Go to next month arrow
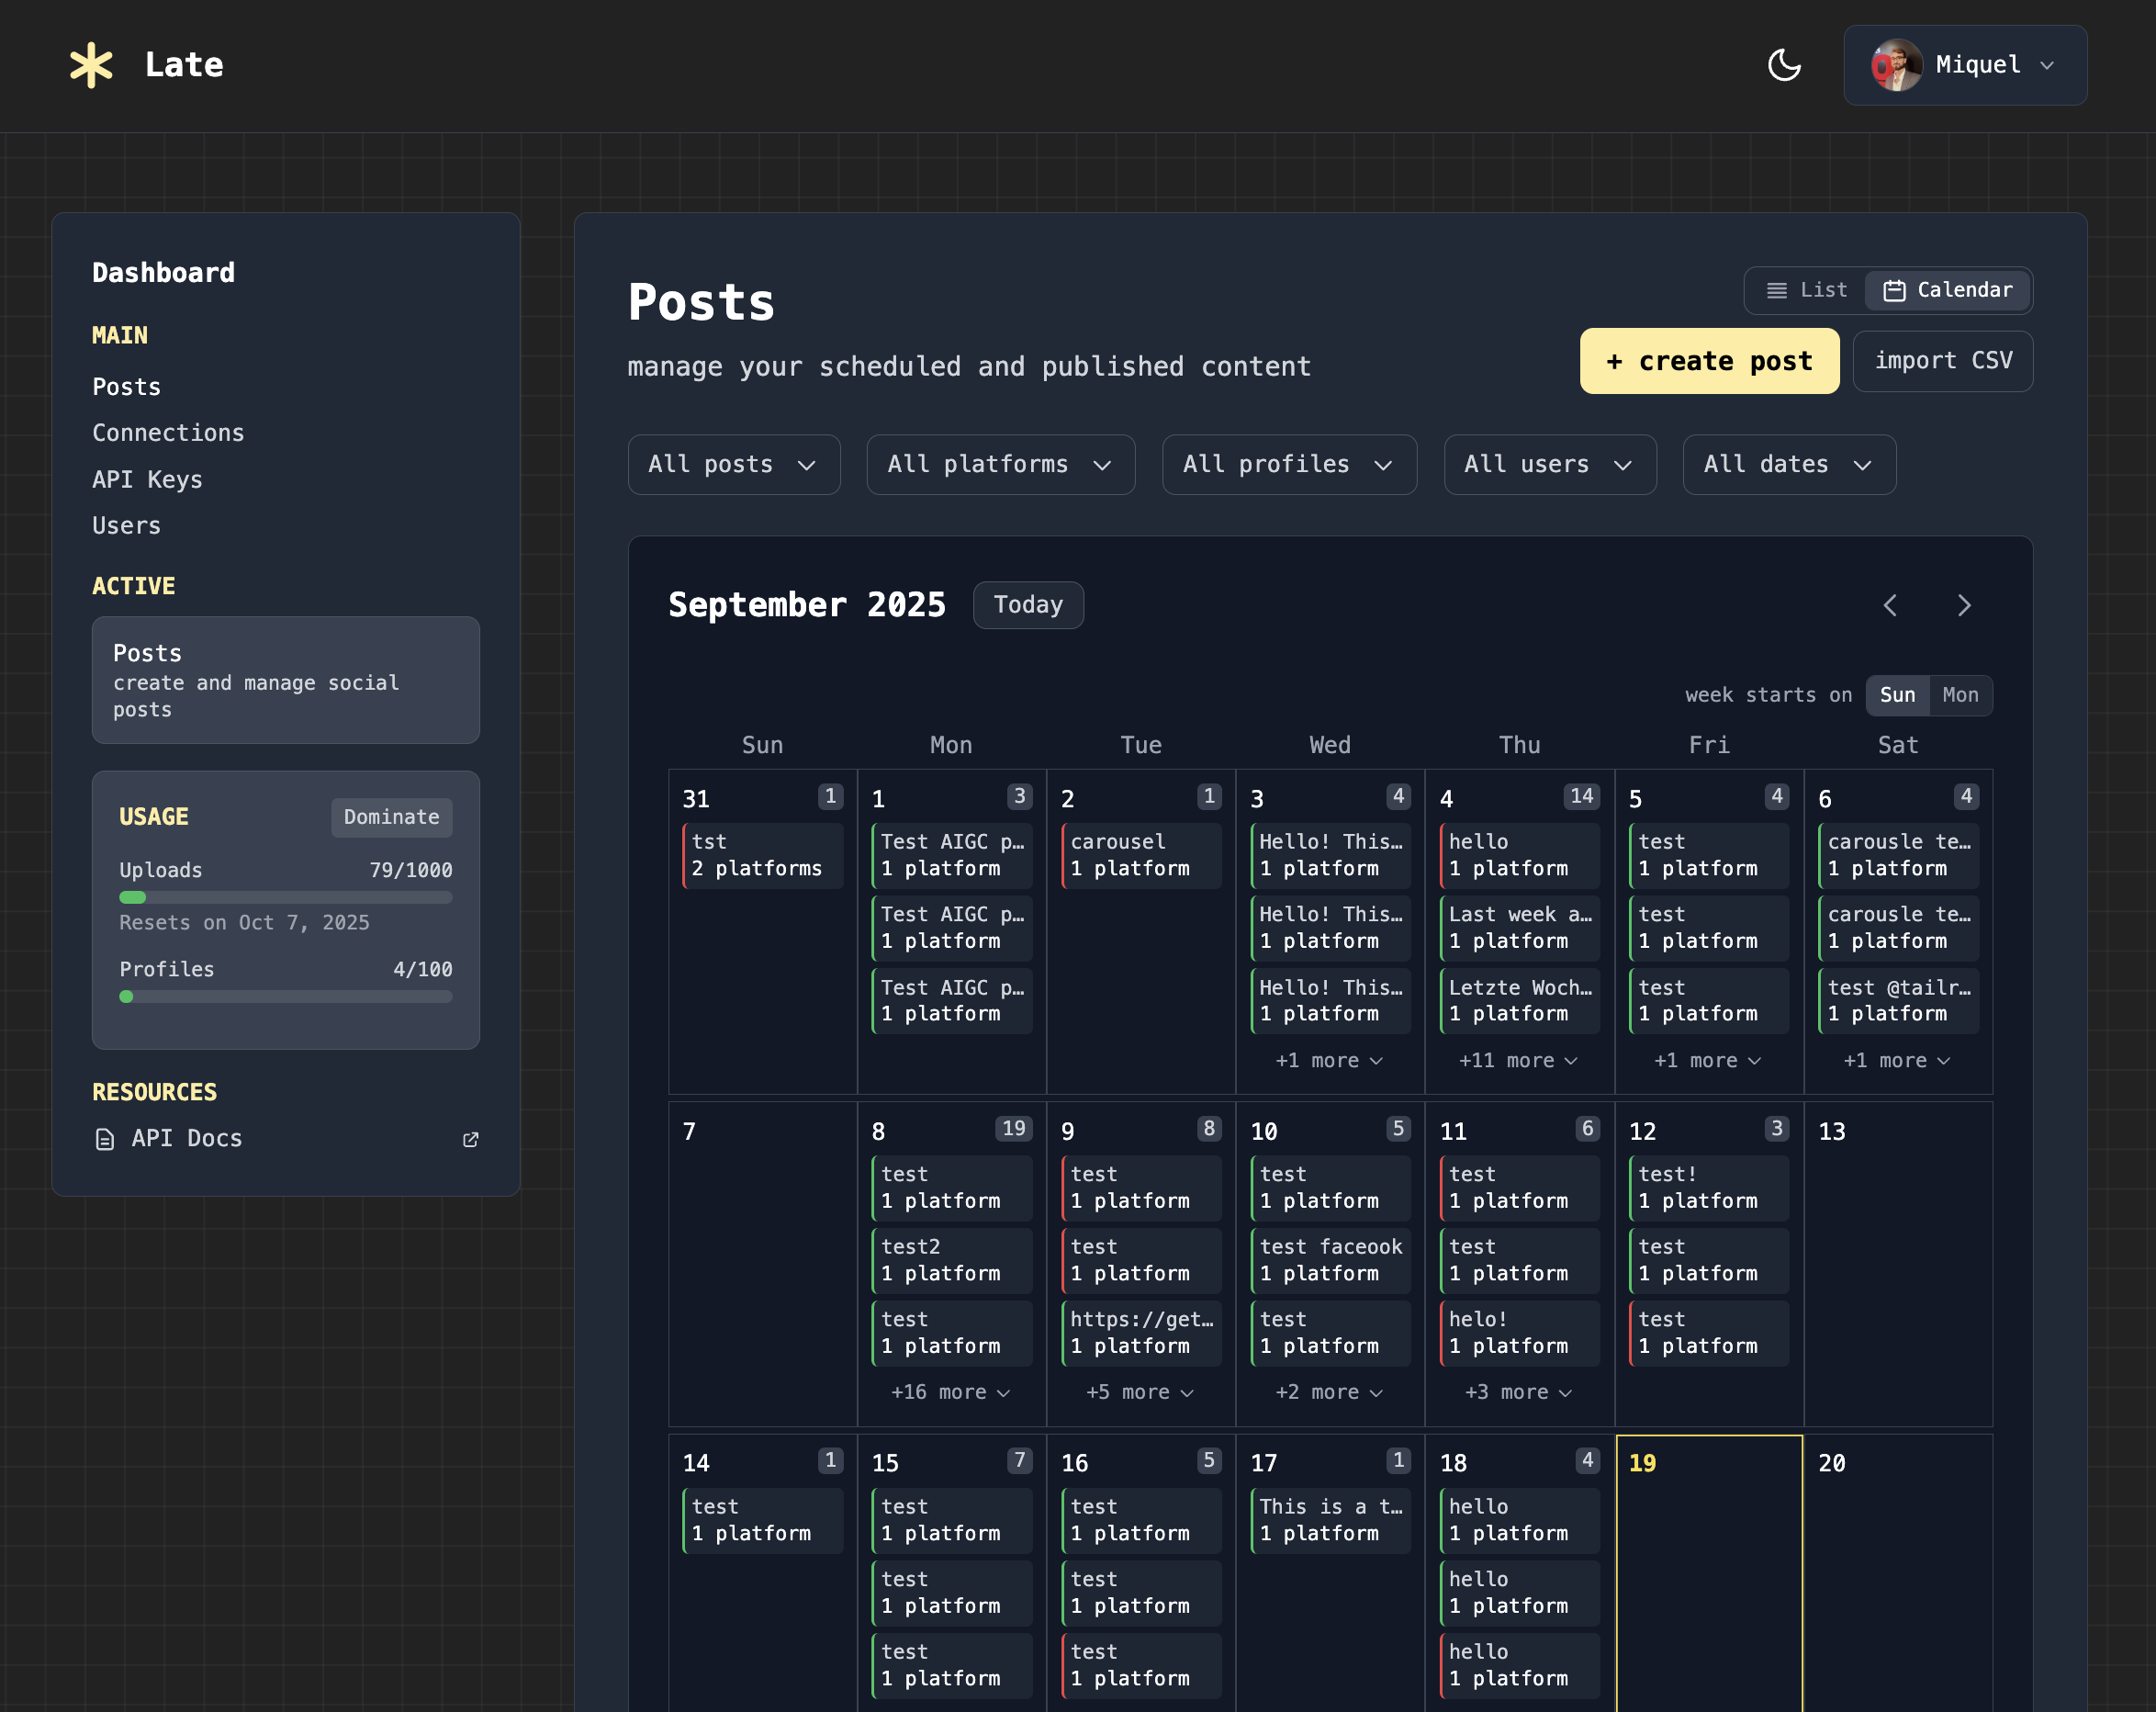 click(x=1964, y=605)
